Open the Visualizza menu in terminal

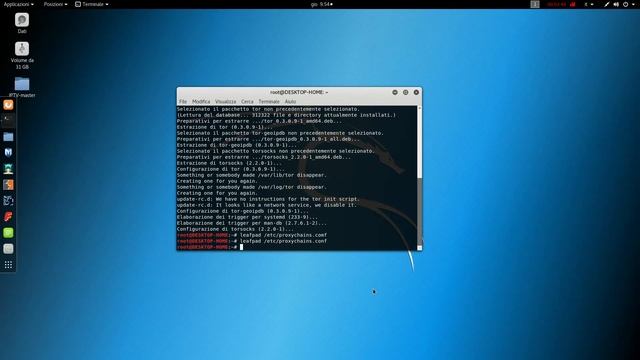[225, 102]
